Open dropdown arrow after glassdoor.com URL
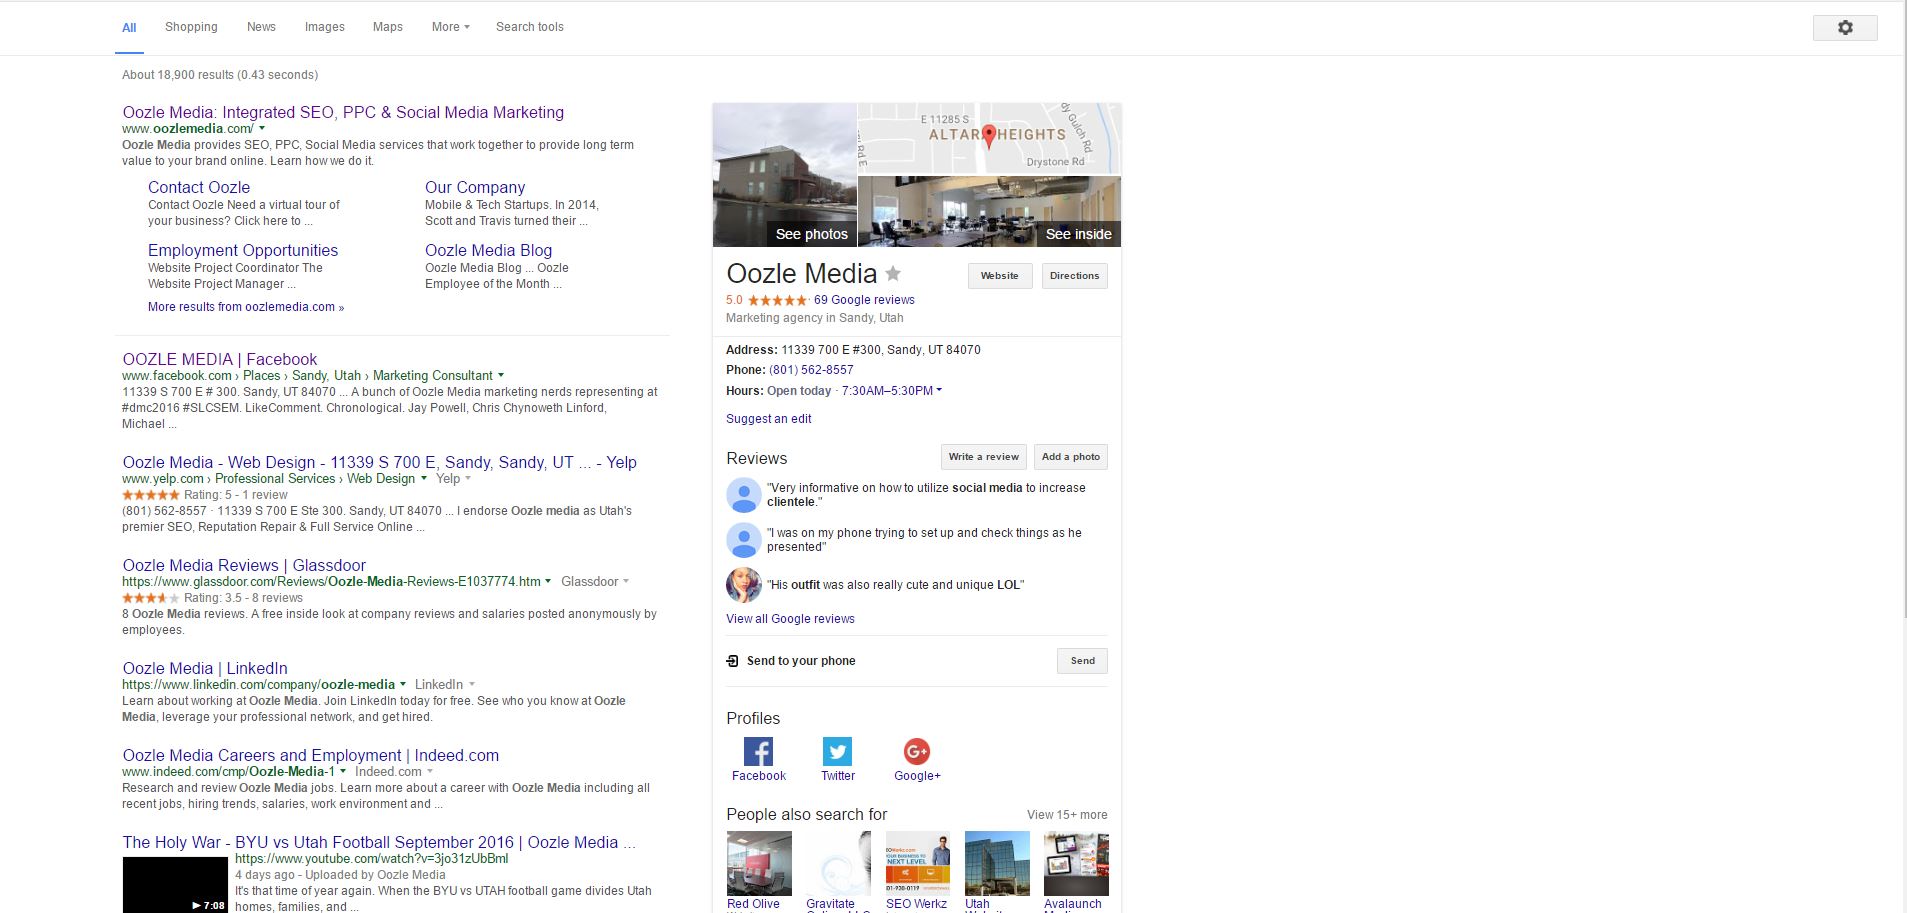The width and height of the screenshot is (1907, 913). [549, 581]
